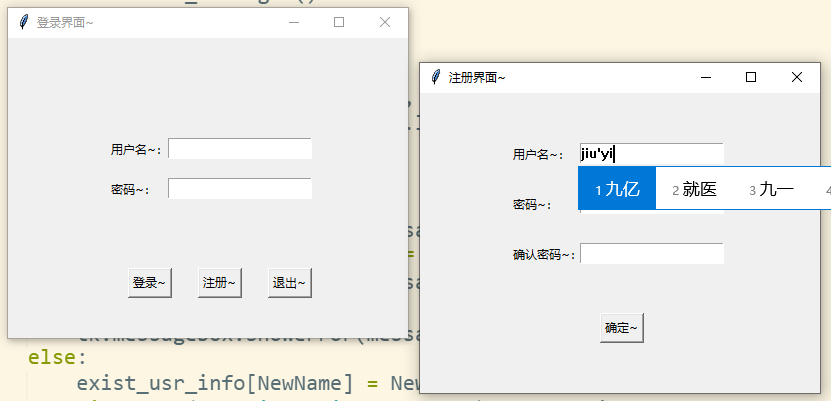Choose IME candidate 1 九亿
831x401 pixels.
coord(617,189)
